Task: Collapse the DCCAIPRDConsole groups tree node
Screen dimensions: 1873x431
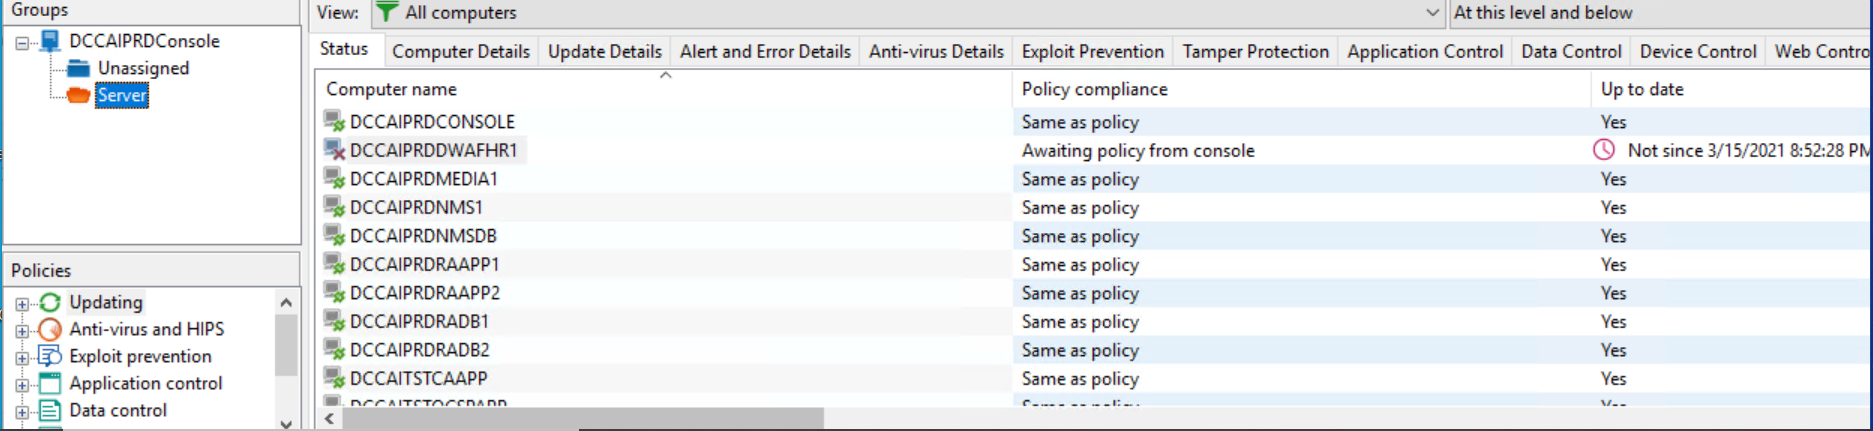Action: 22,42
